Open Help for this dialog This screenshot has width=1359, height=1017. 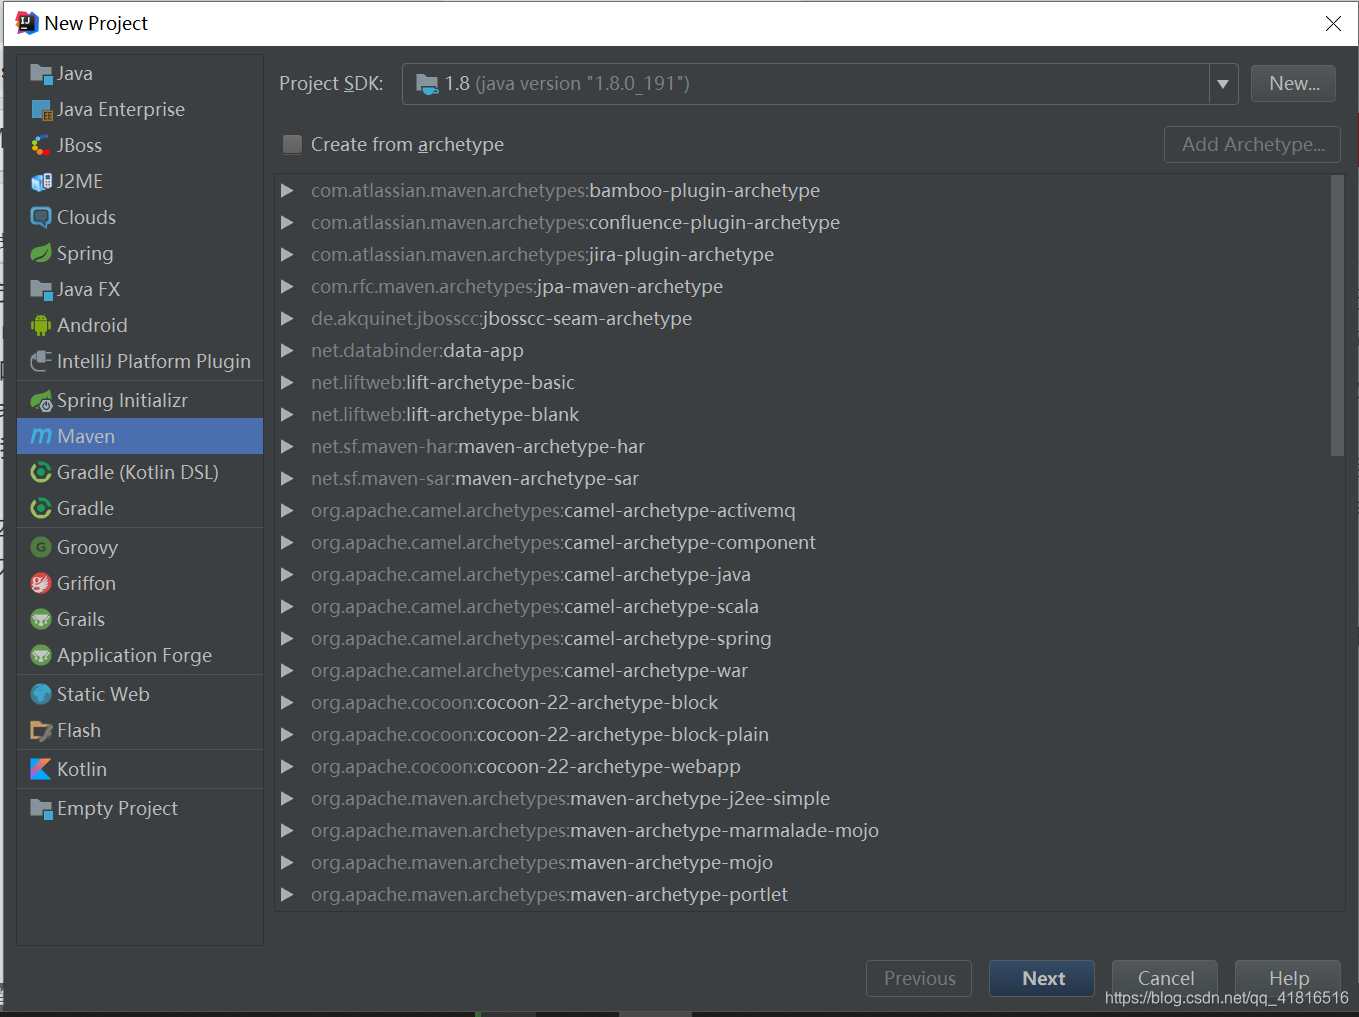tap(1288, 978)
